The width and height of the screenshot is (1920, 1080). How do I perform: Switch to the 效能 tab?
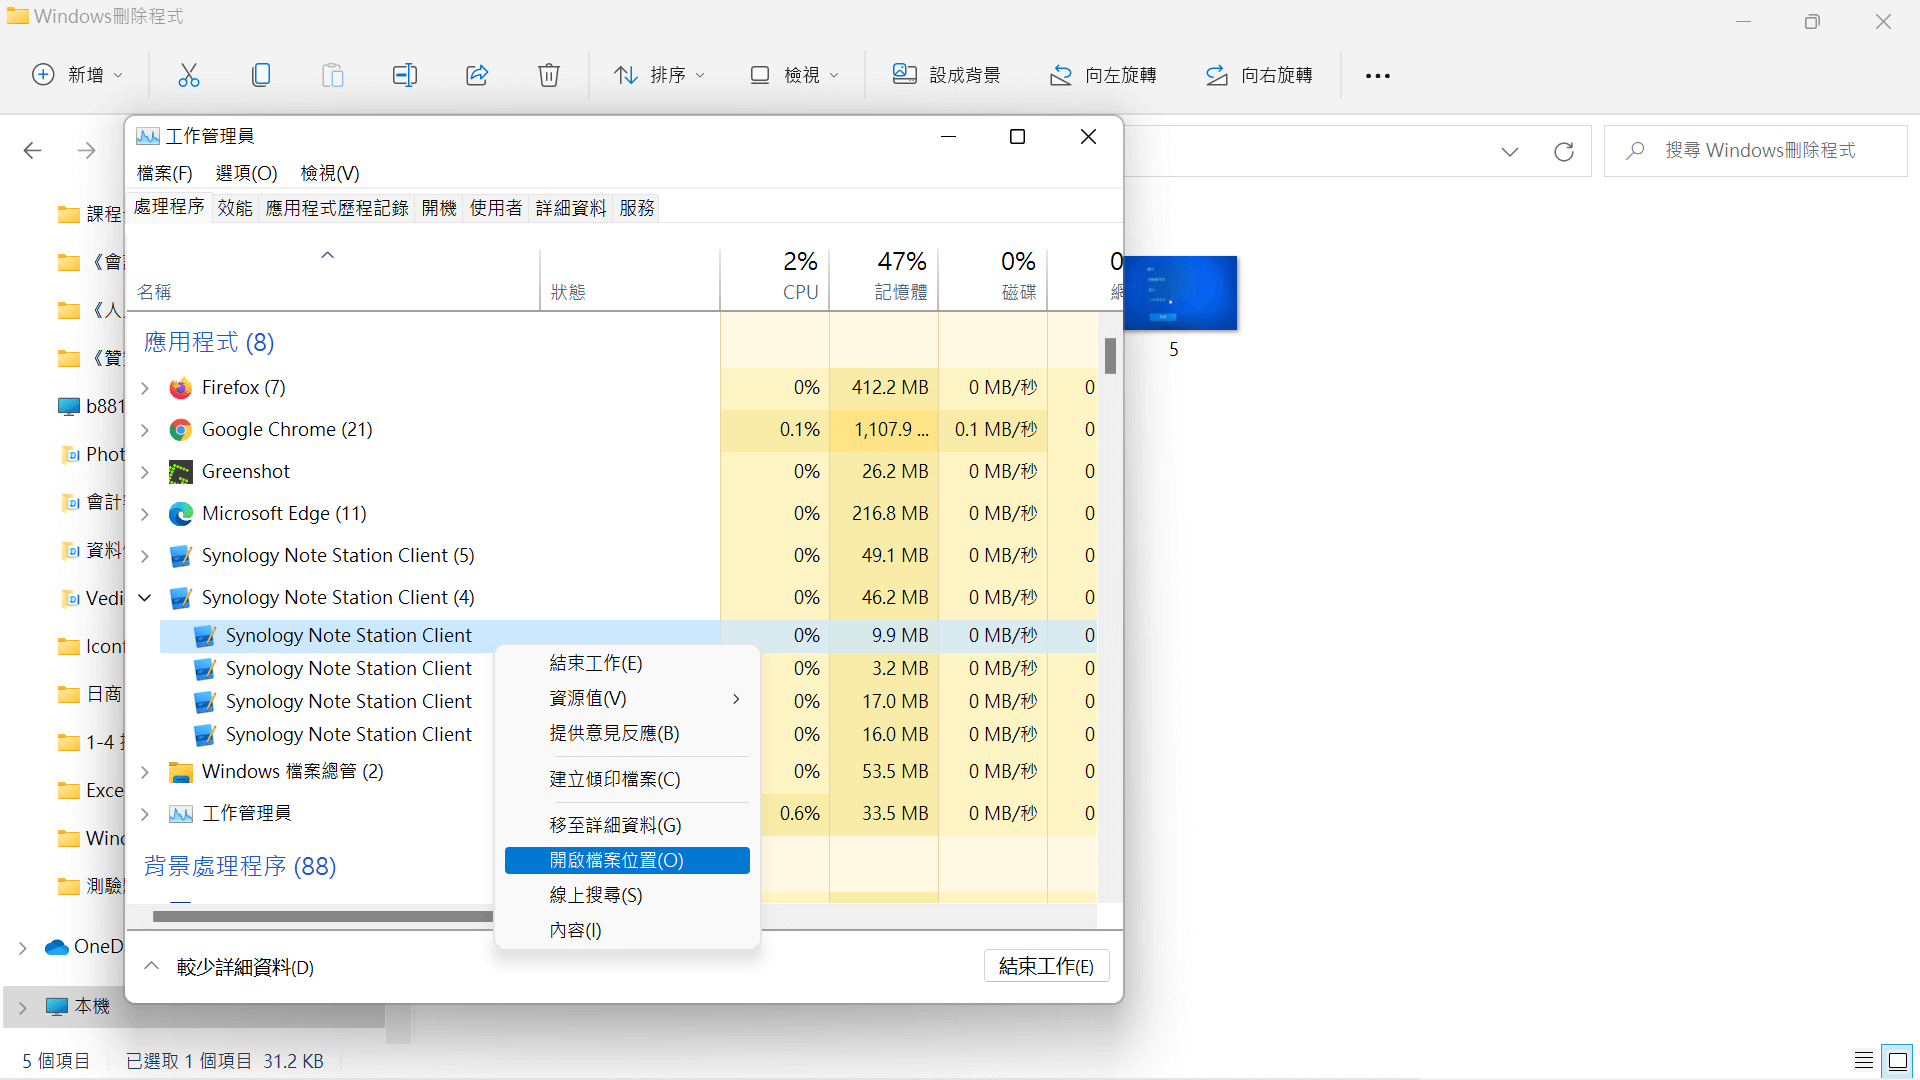coord(235,208)
